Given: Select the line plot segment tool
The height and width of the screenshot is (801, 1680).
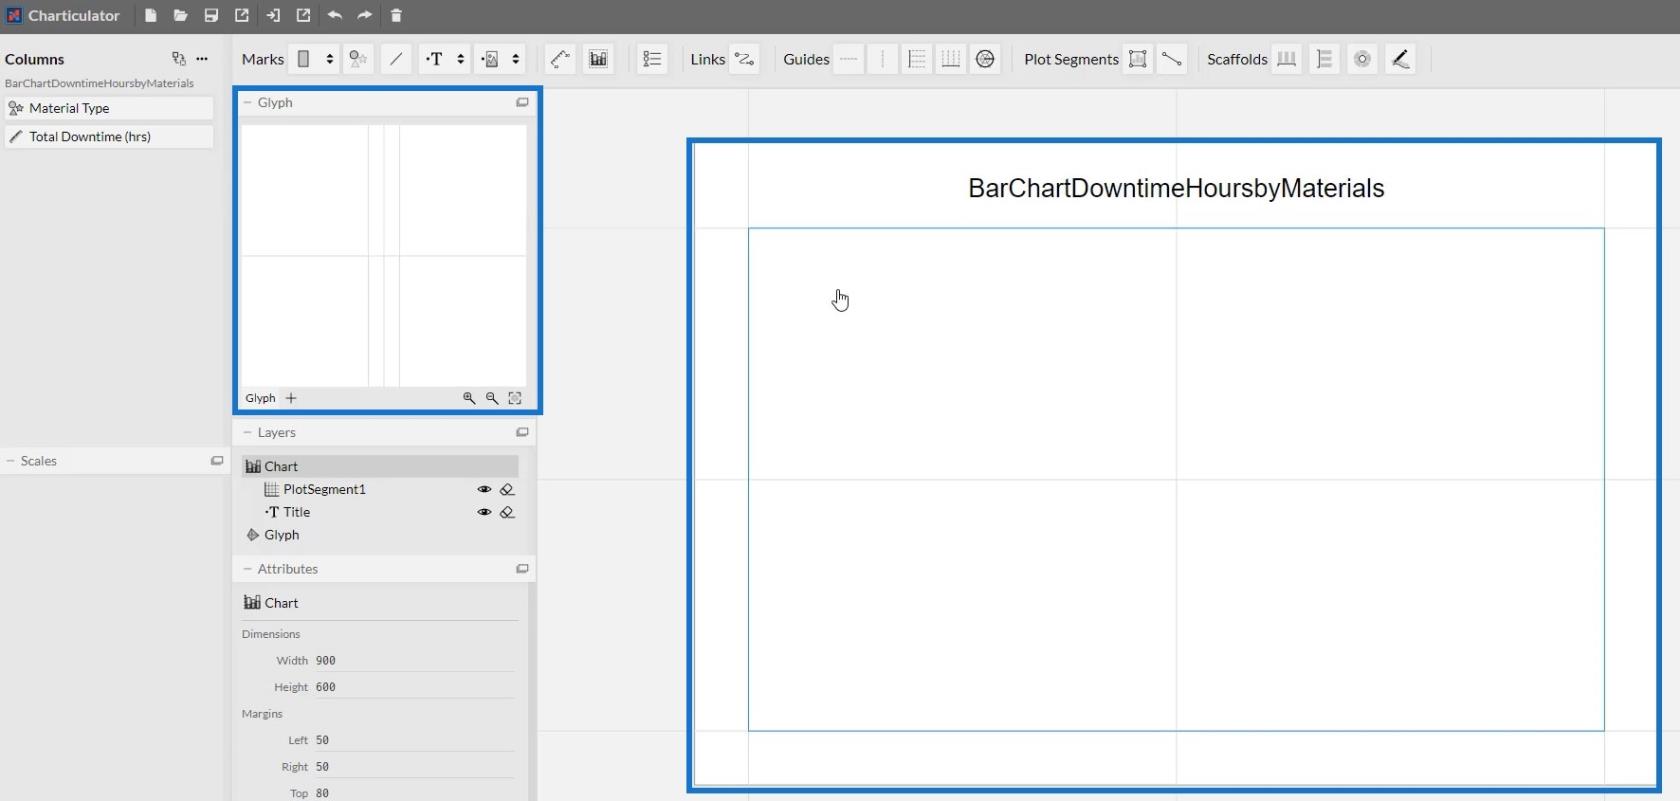Looking at the screenshot, I should (1172, 59).
